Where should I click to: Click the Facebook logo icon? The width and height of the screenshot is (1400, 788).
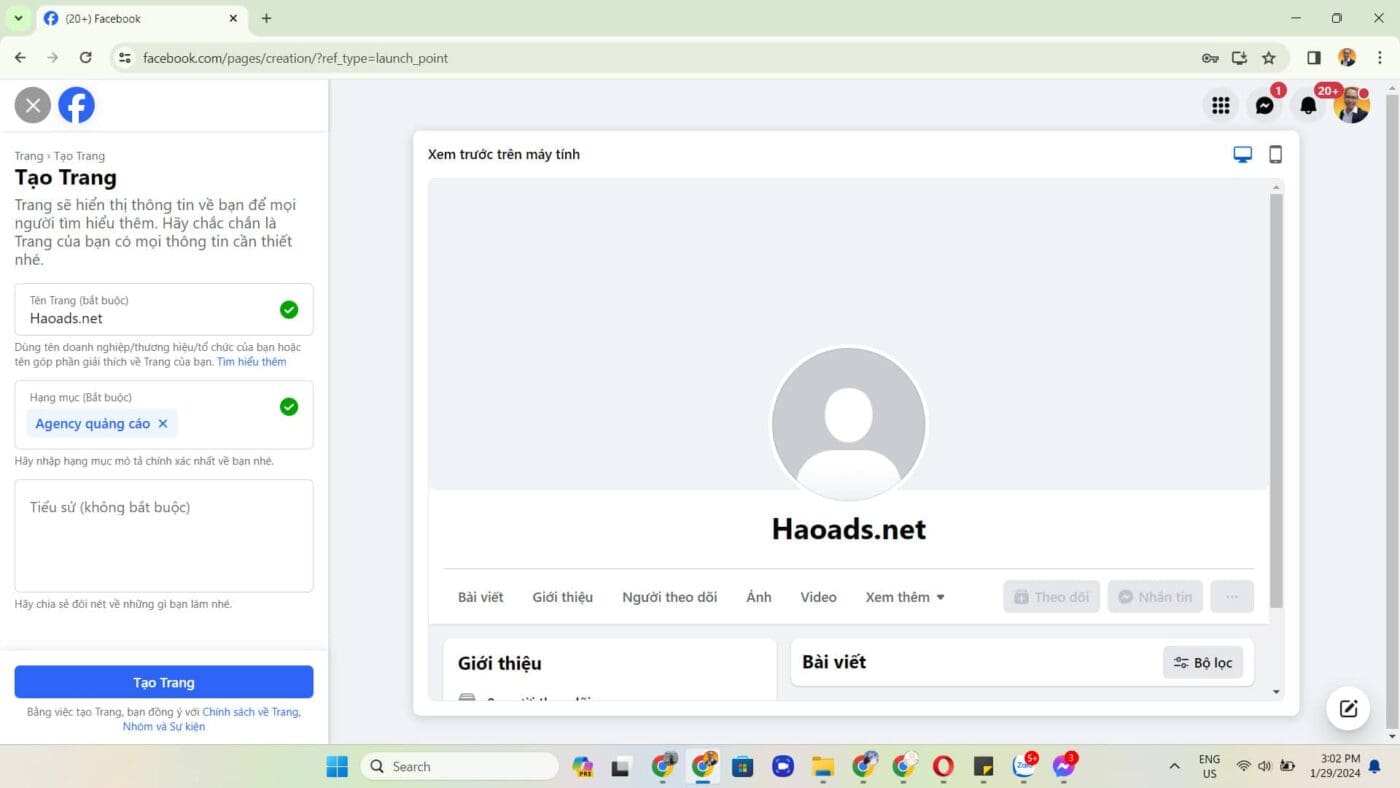76,105
